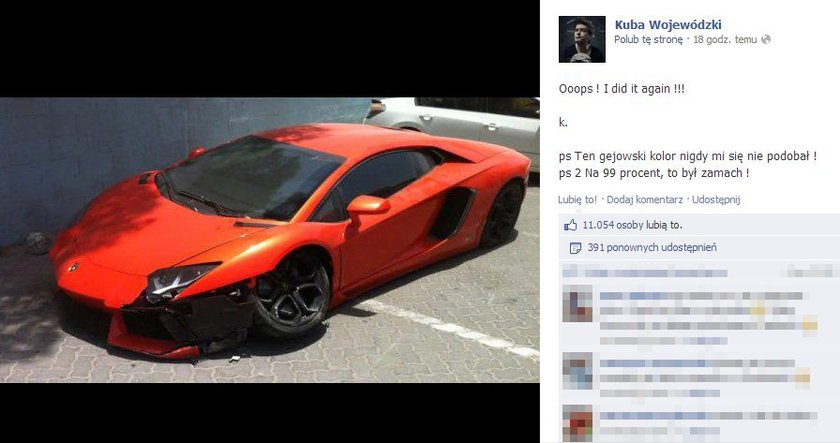Open the '11.054 osoby lubią to' list
840x443 pixels.
(x=632, y=225)
